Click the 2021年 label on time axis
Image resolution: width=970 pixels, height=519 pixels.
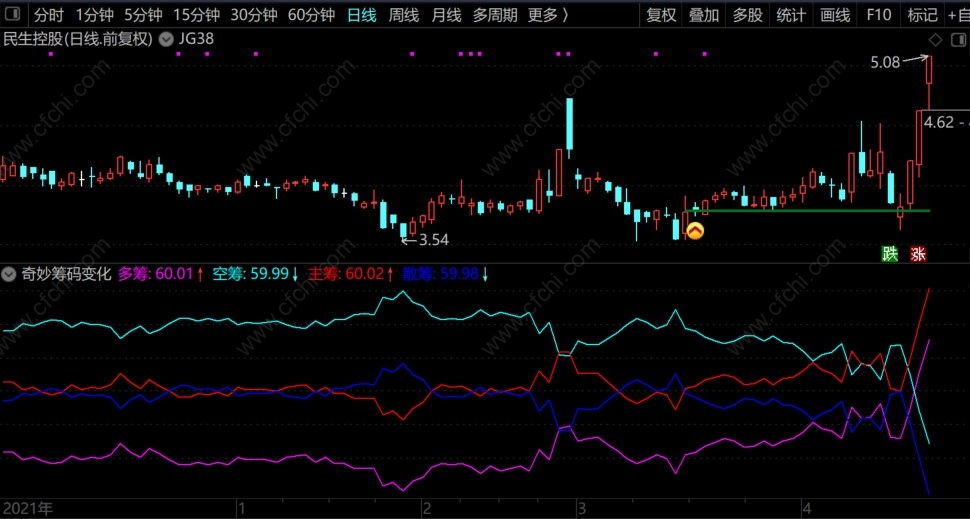(x=27, y=508)
